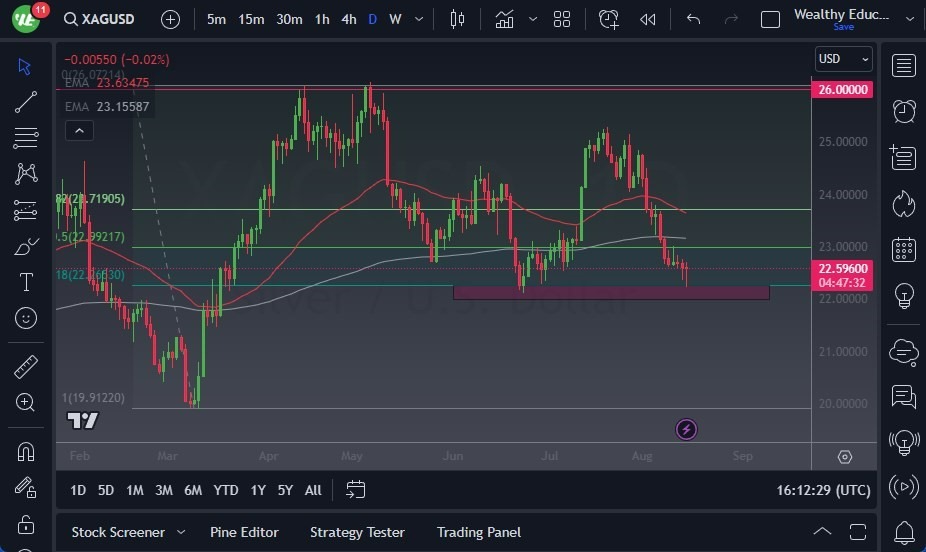The width and height of the screenshot is (926, 552).
Task: Open the calendar panel in right sidebar
Action: [904, 249]
